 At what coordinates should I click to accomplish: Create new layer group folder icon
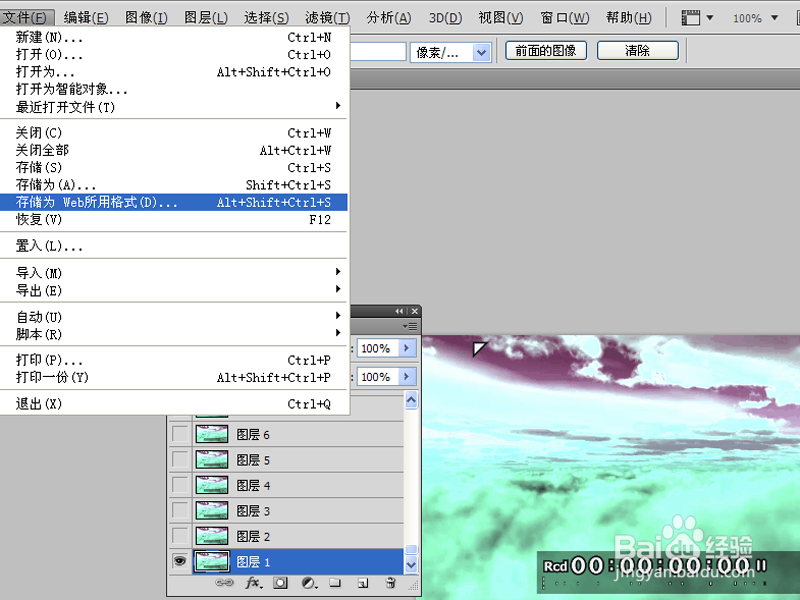(x=335, y=582)
